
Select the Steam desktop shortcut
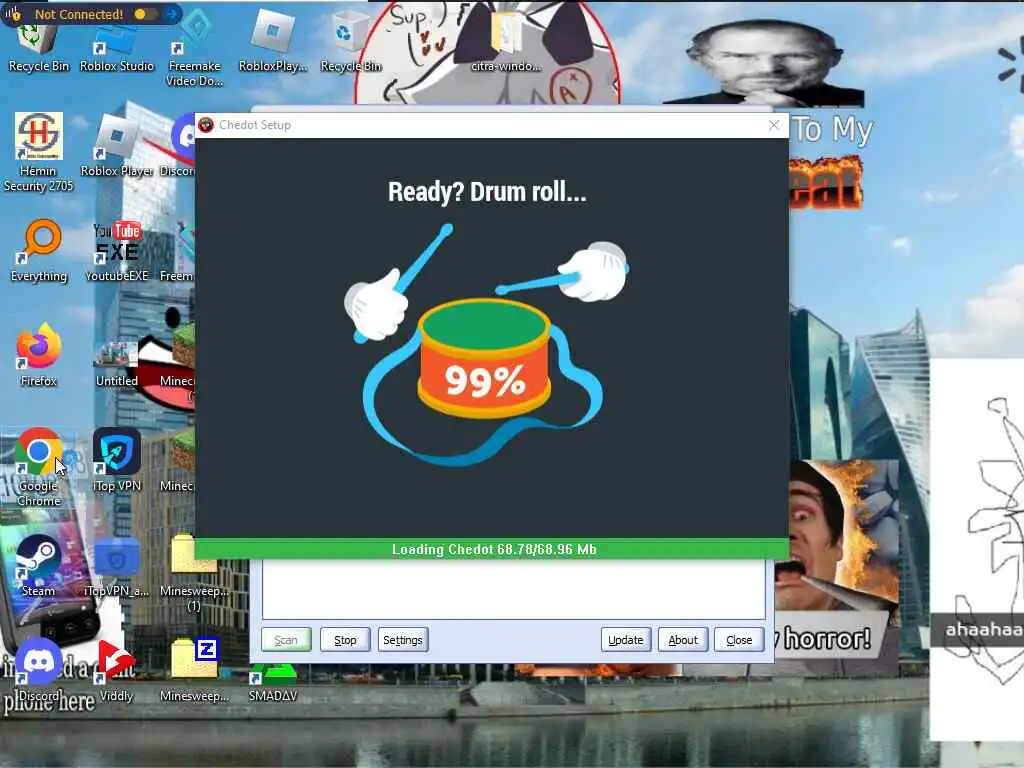(x=39, y=566)
